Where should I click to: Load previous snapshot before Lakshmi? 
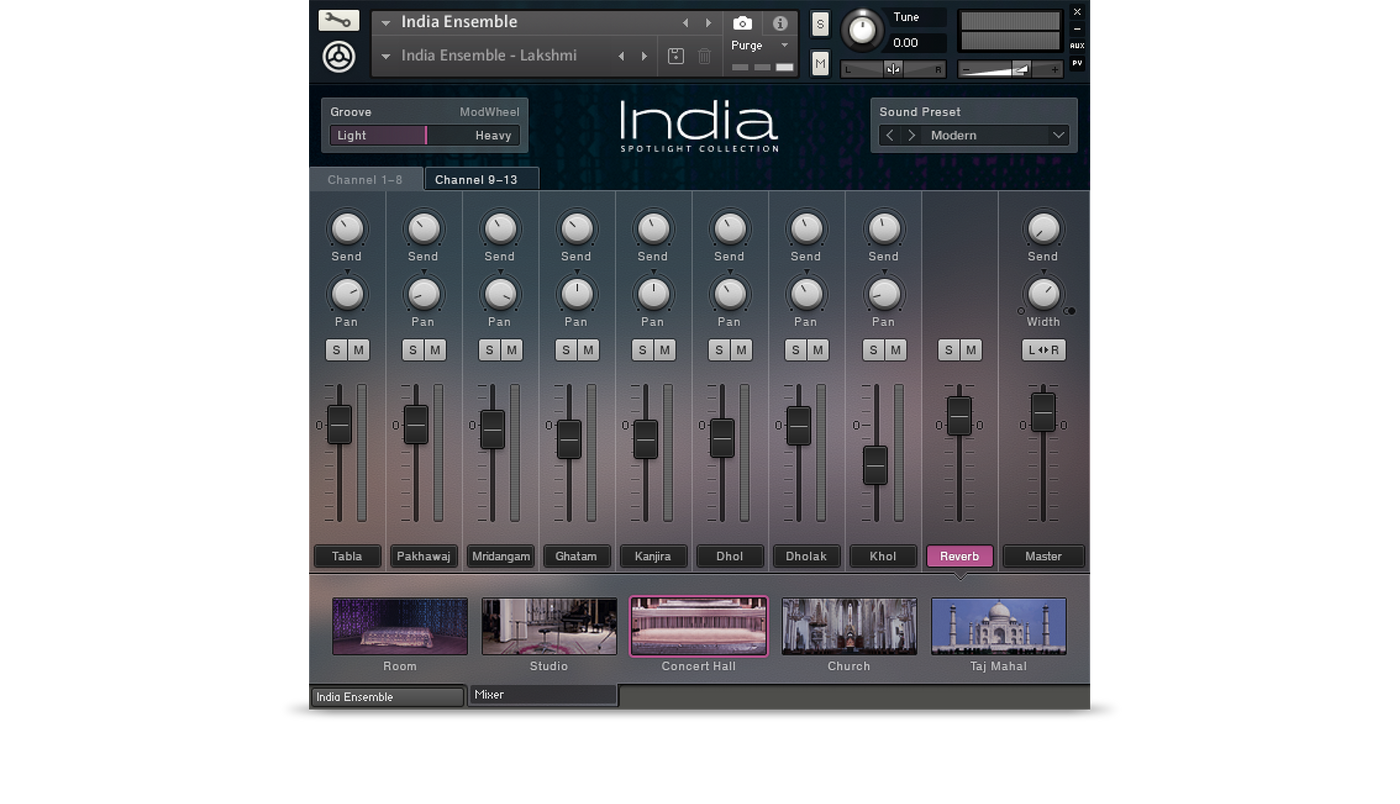tap(621, 56)
